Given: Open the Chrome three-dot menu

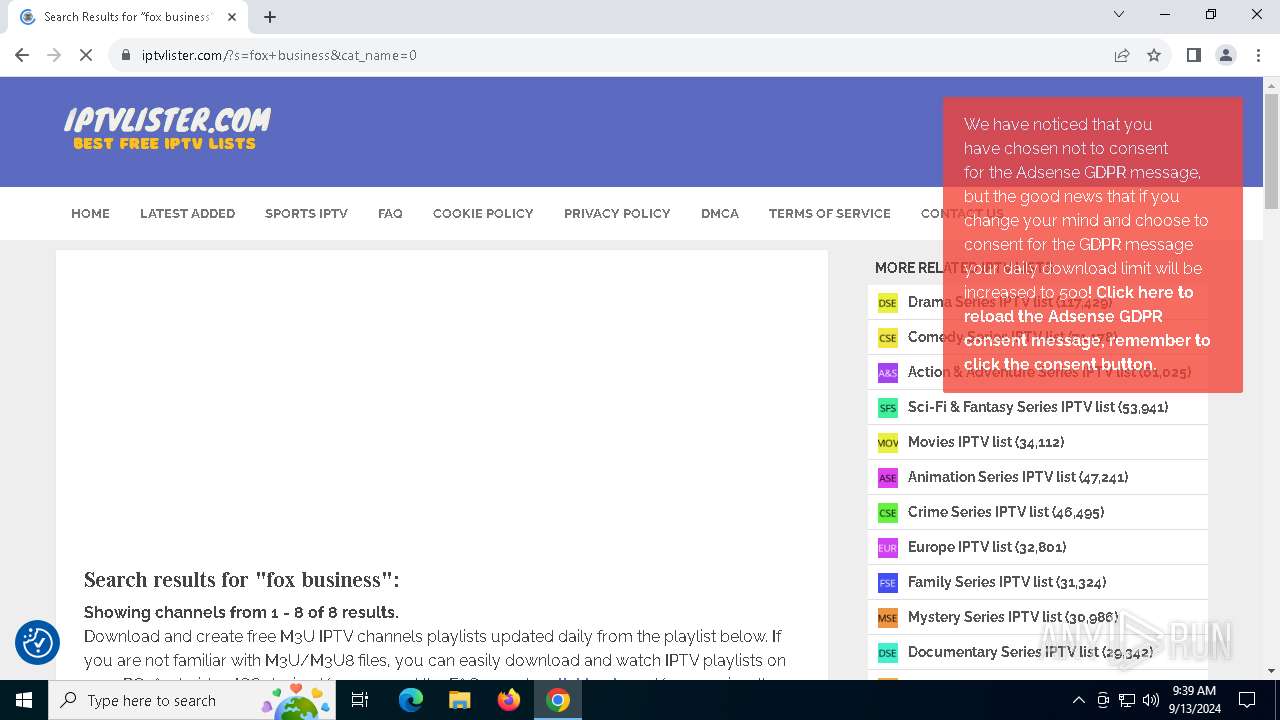Looking at the screenshot, I should coord(1257,55).
